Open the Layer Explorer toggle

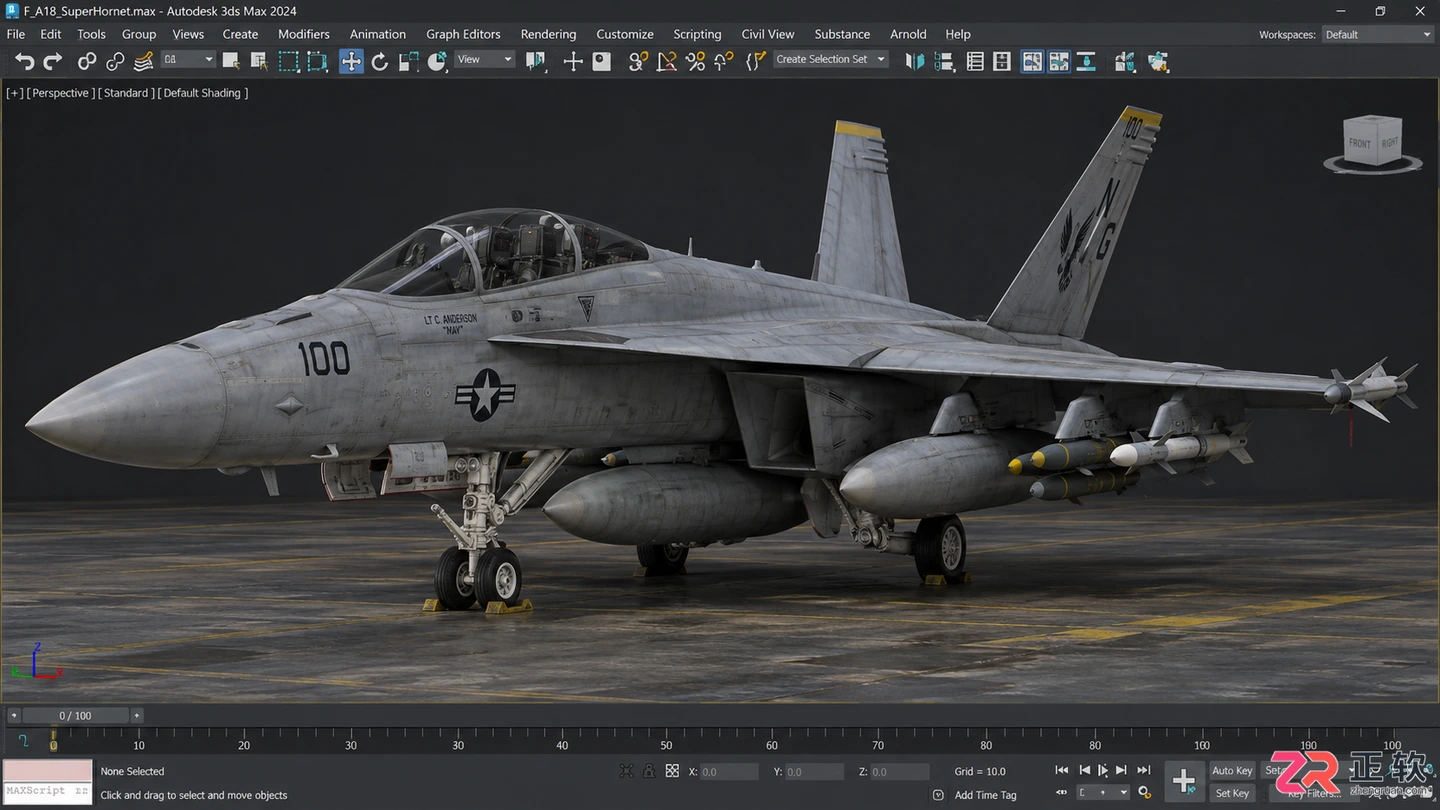[1002, 61]
